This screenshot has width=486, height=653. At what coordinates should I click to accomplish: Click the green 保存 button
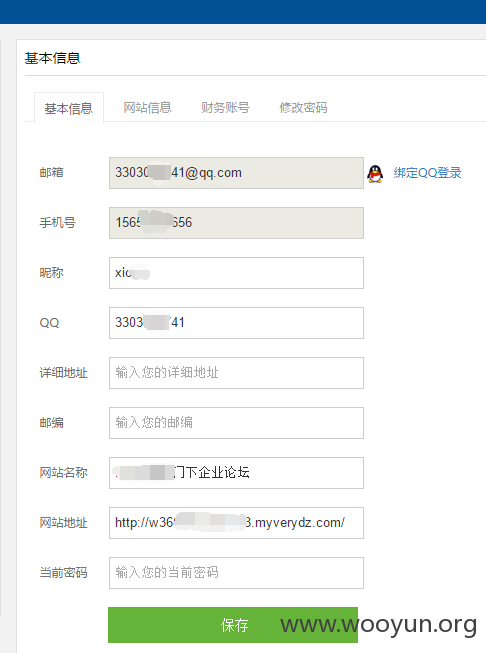click(x=233, y=625)
